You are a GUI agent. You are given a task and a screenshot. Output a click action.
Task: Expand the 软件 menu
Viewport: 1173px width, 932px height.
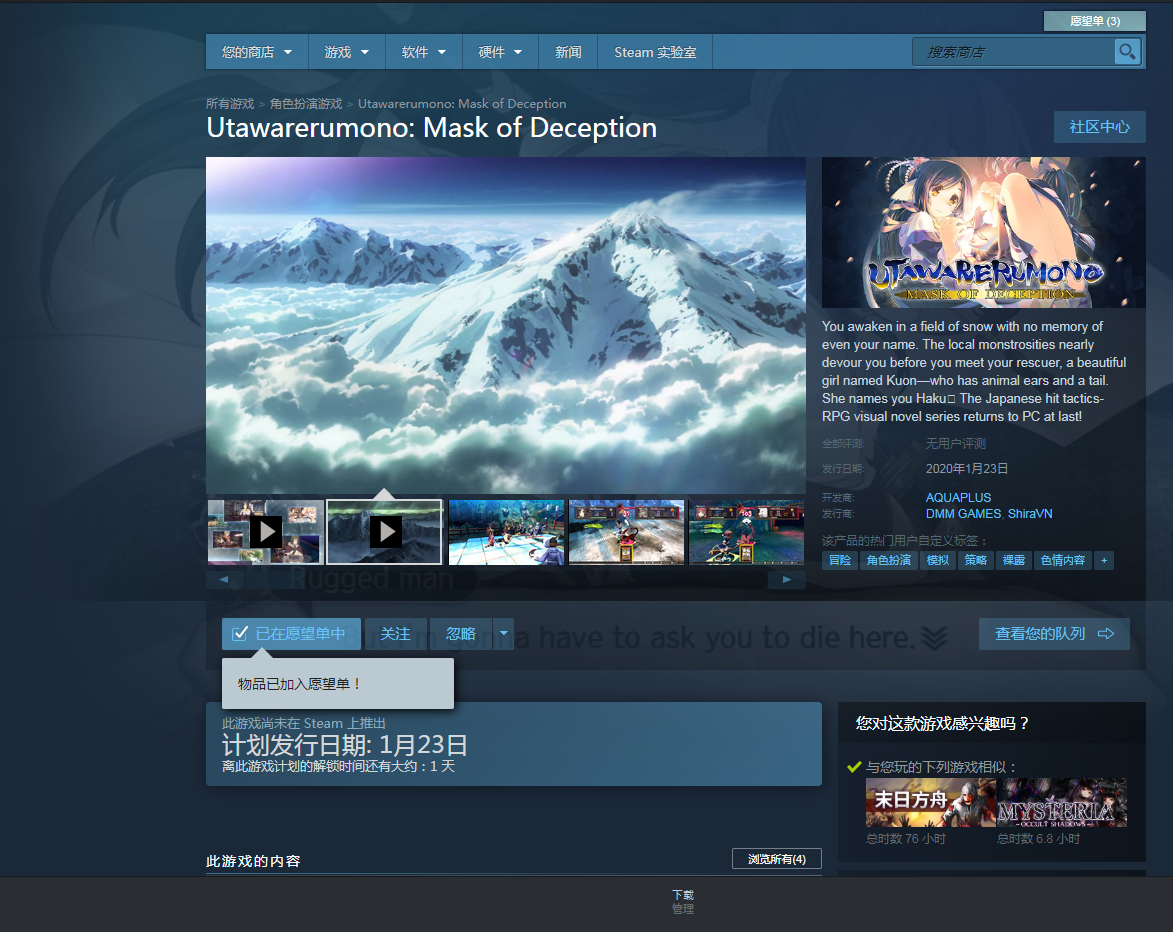(x=423, y=52)
